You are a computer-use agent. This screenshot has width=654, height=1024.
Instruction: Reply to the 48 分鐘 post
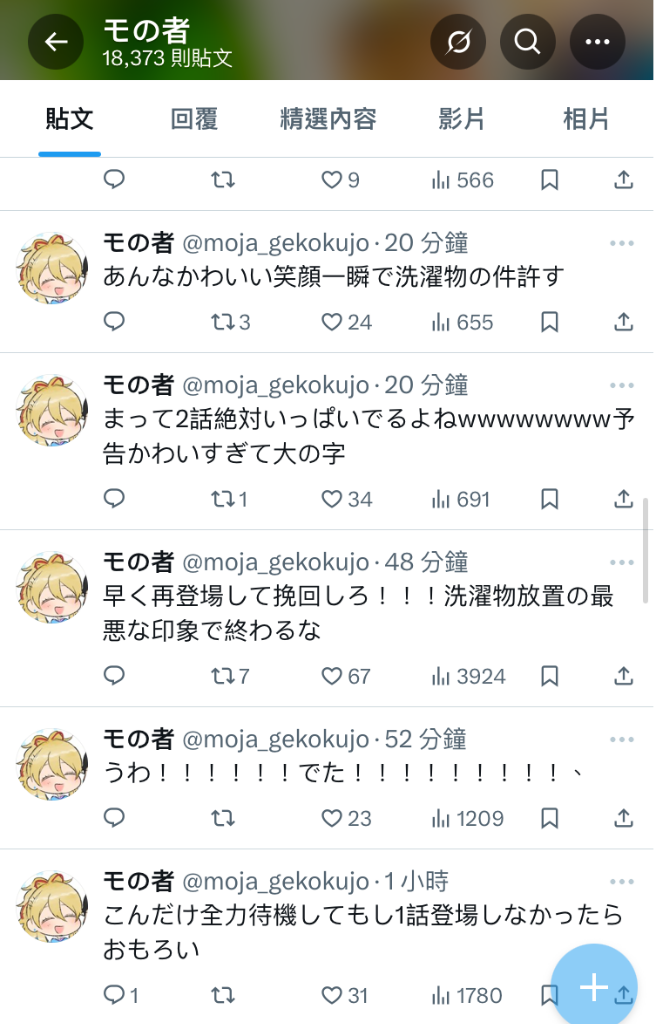point(114,676)
